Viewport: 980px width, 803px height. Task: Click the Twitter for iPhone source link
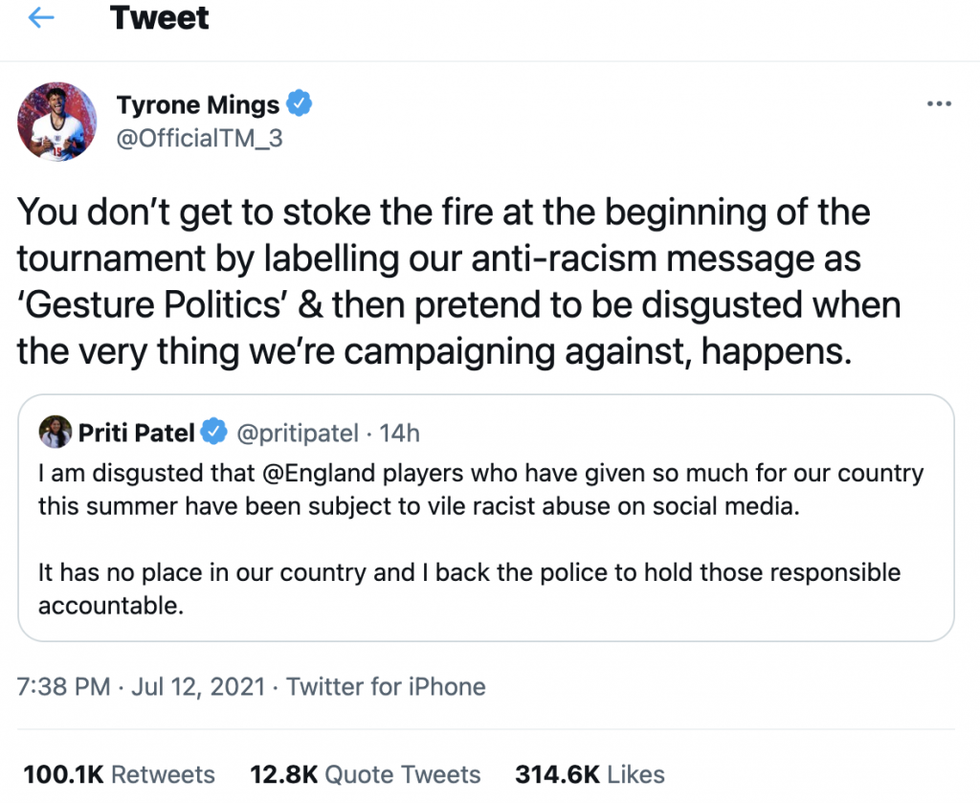click(386, 687)
